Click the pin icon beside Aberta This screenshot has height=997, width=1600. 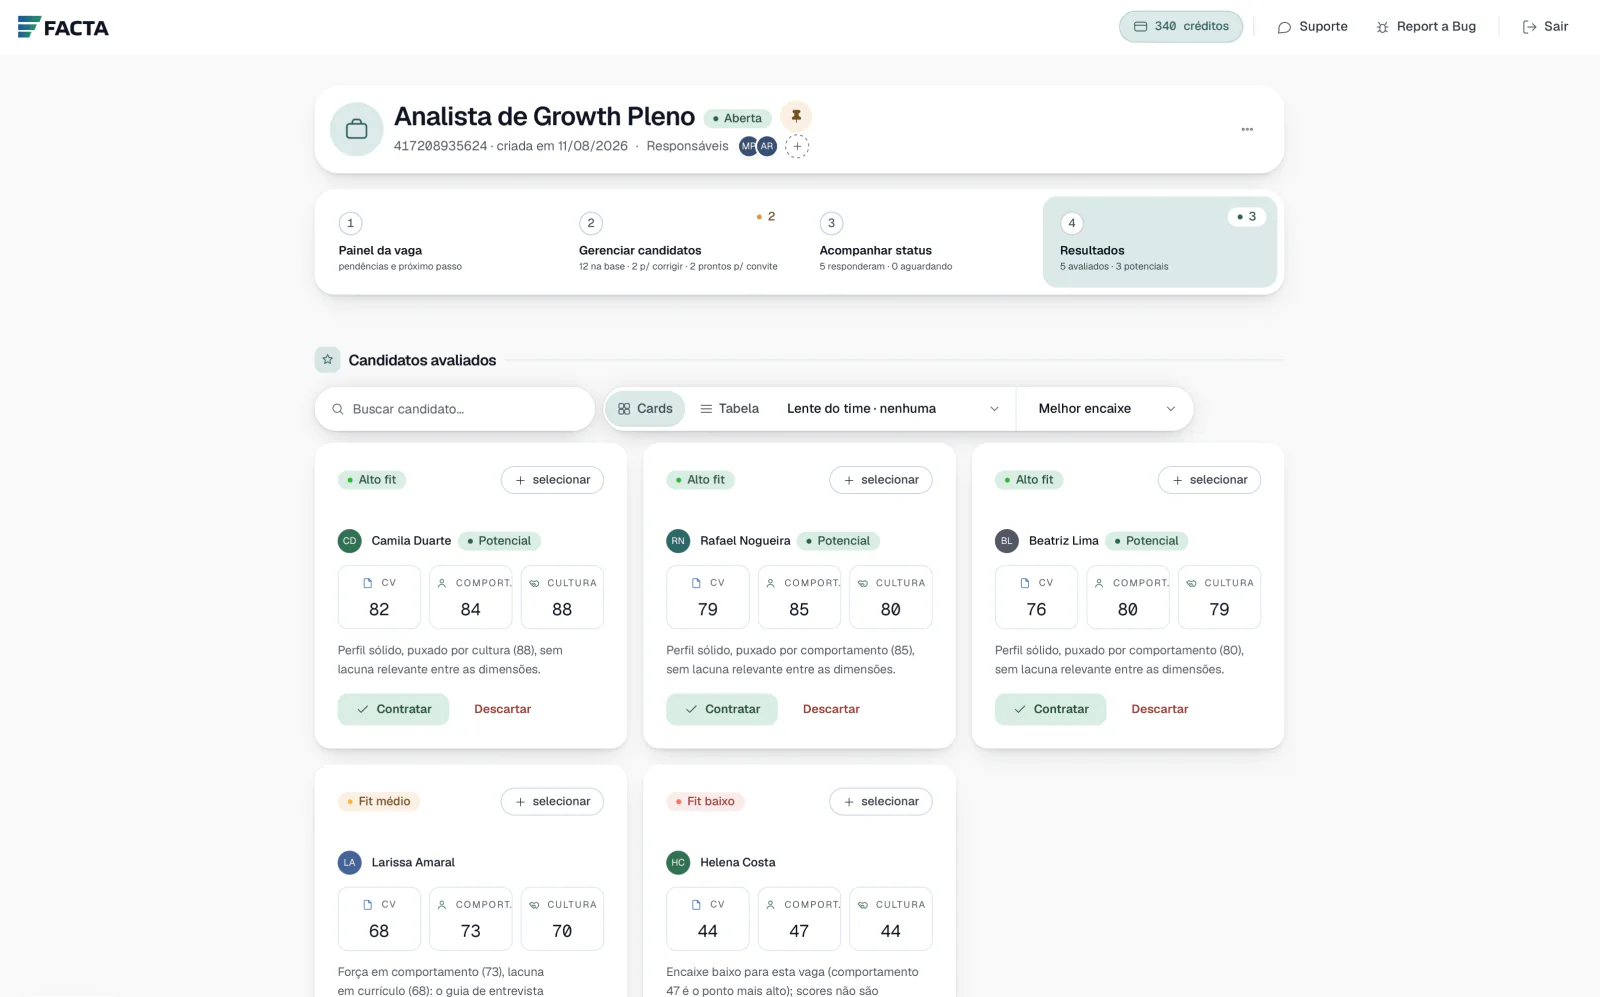[796, 116]
